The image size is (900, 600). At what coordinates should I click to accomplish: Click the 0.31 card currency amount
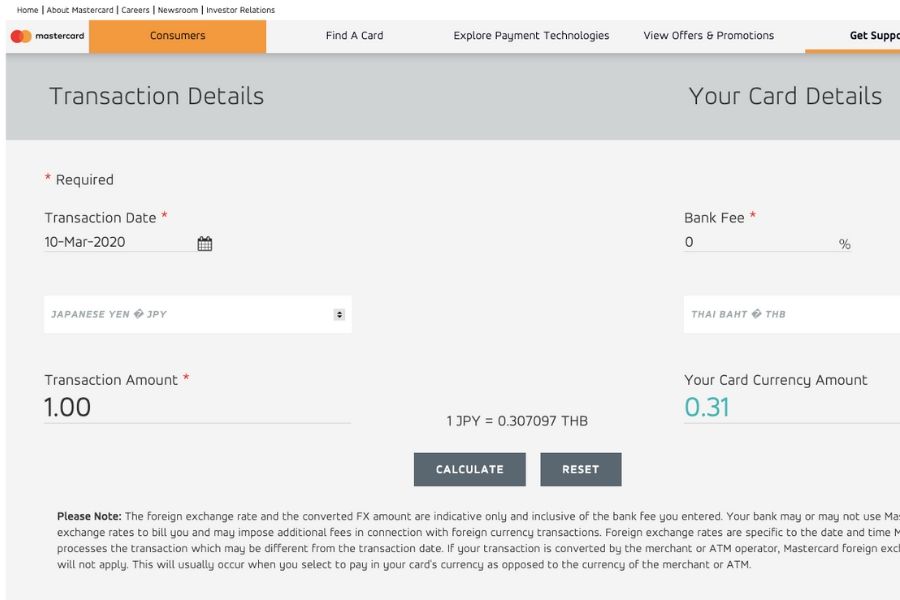pos(707,408)
